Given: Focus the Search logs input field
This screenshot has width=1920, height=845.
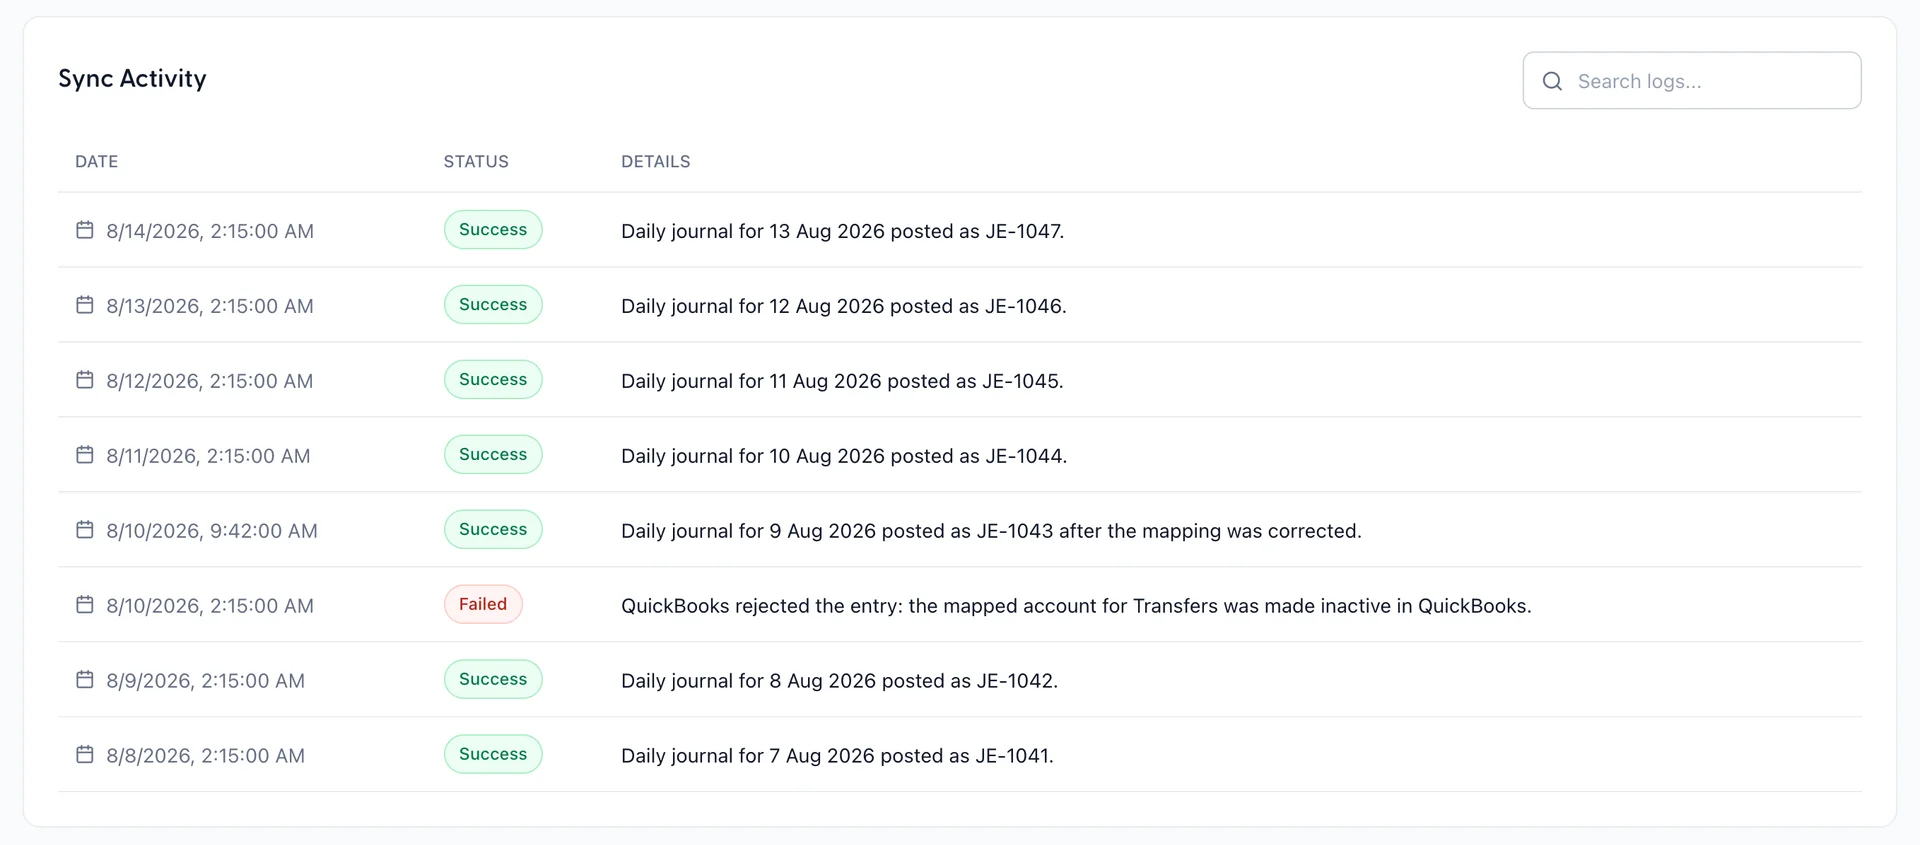Looking at the screenshot, I should coord(1692,81).
